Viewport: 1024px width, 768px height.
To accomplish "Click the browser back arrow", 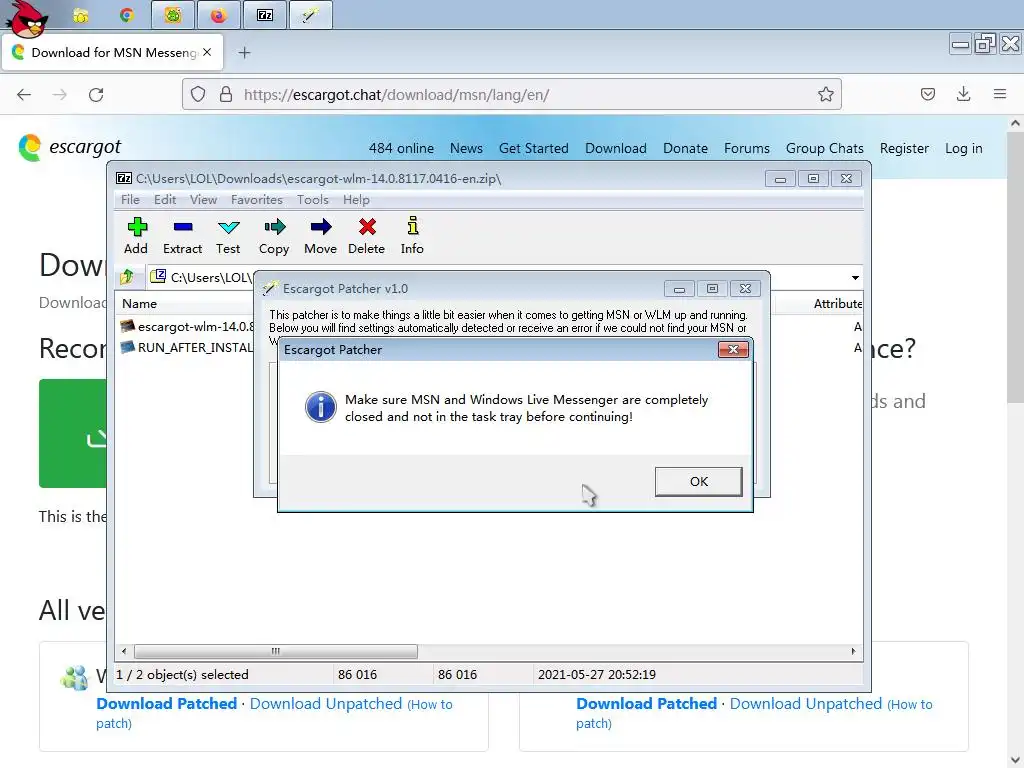I will click(24, 95).
